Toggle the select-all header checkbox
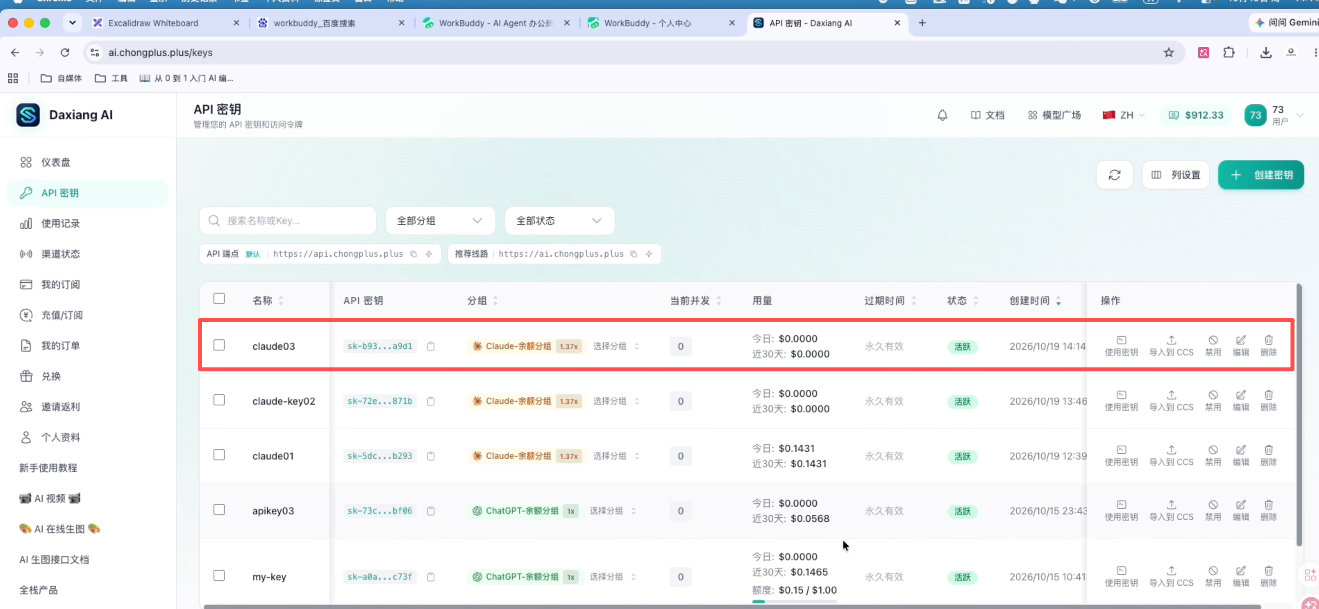Viewport: 1319px width, 609px height. 219,298
